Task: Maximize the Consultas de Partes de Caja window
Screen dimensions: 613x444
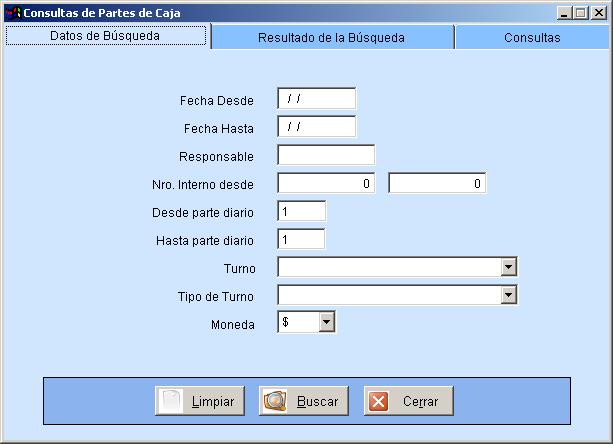Action: [x=581, y=13]
